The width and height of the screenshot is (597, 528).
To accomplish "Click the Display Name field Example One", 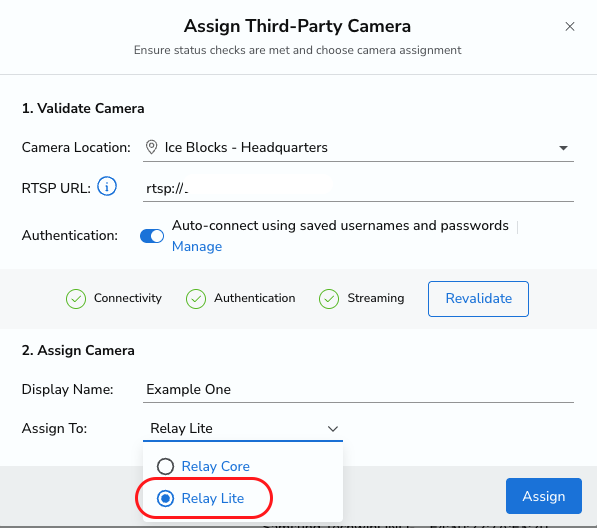I will pos(358,389).
